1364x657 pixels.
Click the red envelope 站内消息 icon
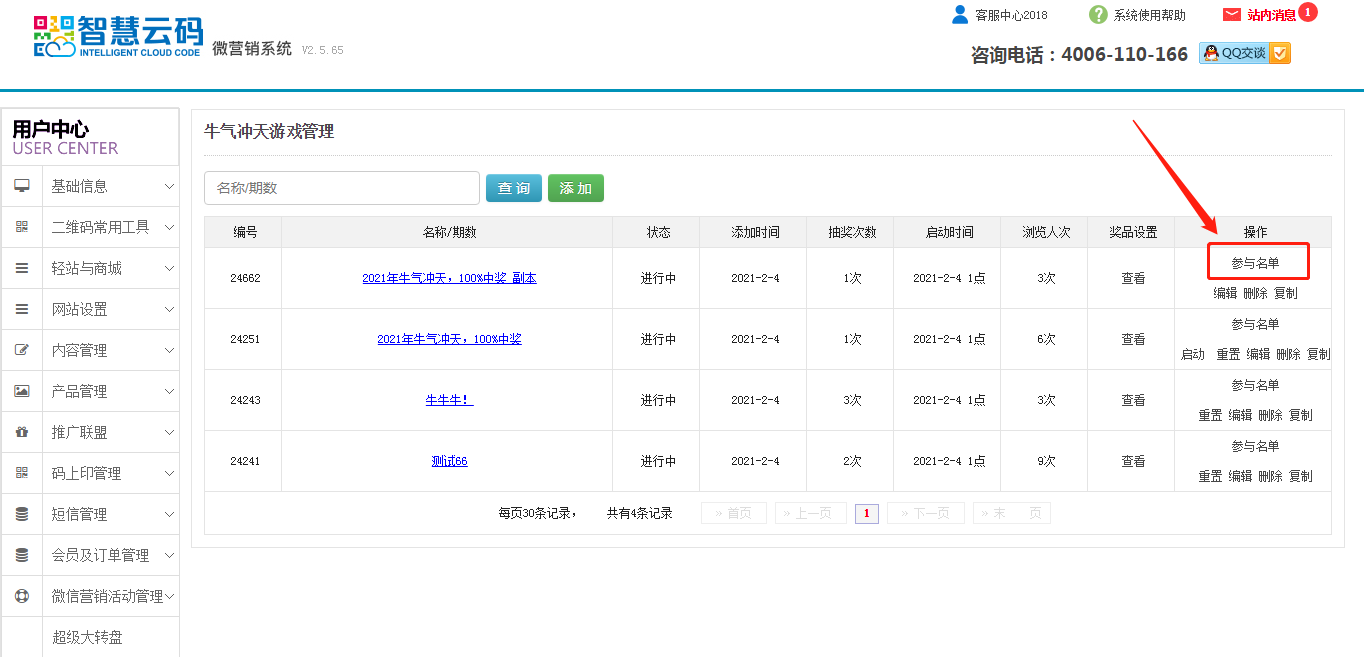click(1231, 15)
